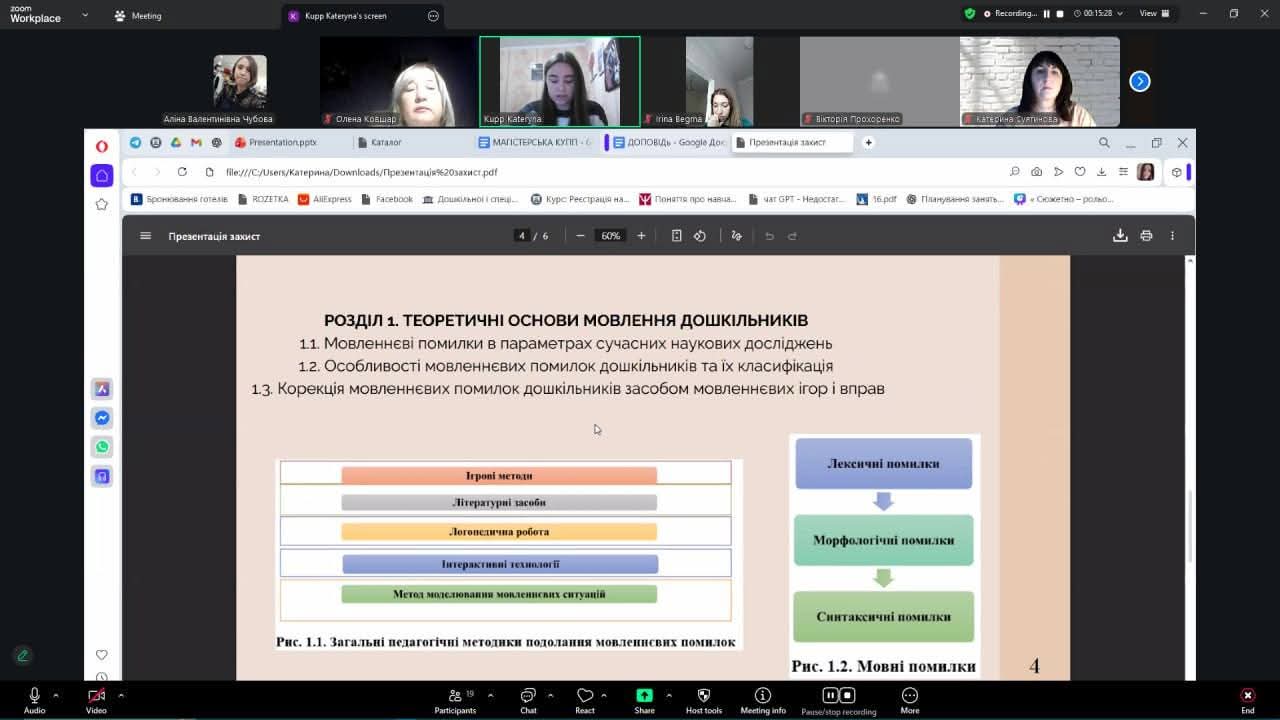The image size is (1280, 720).
Task: Expand the audio options arrow
Action: click(x=56, y=695)
